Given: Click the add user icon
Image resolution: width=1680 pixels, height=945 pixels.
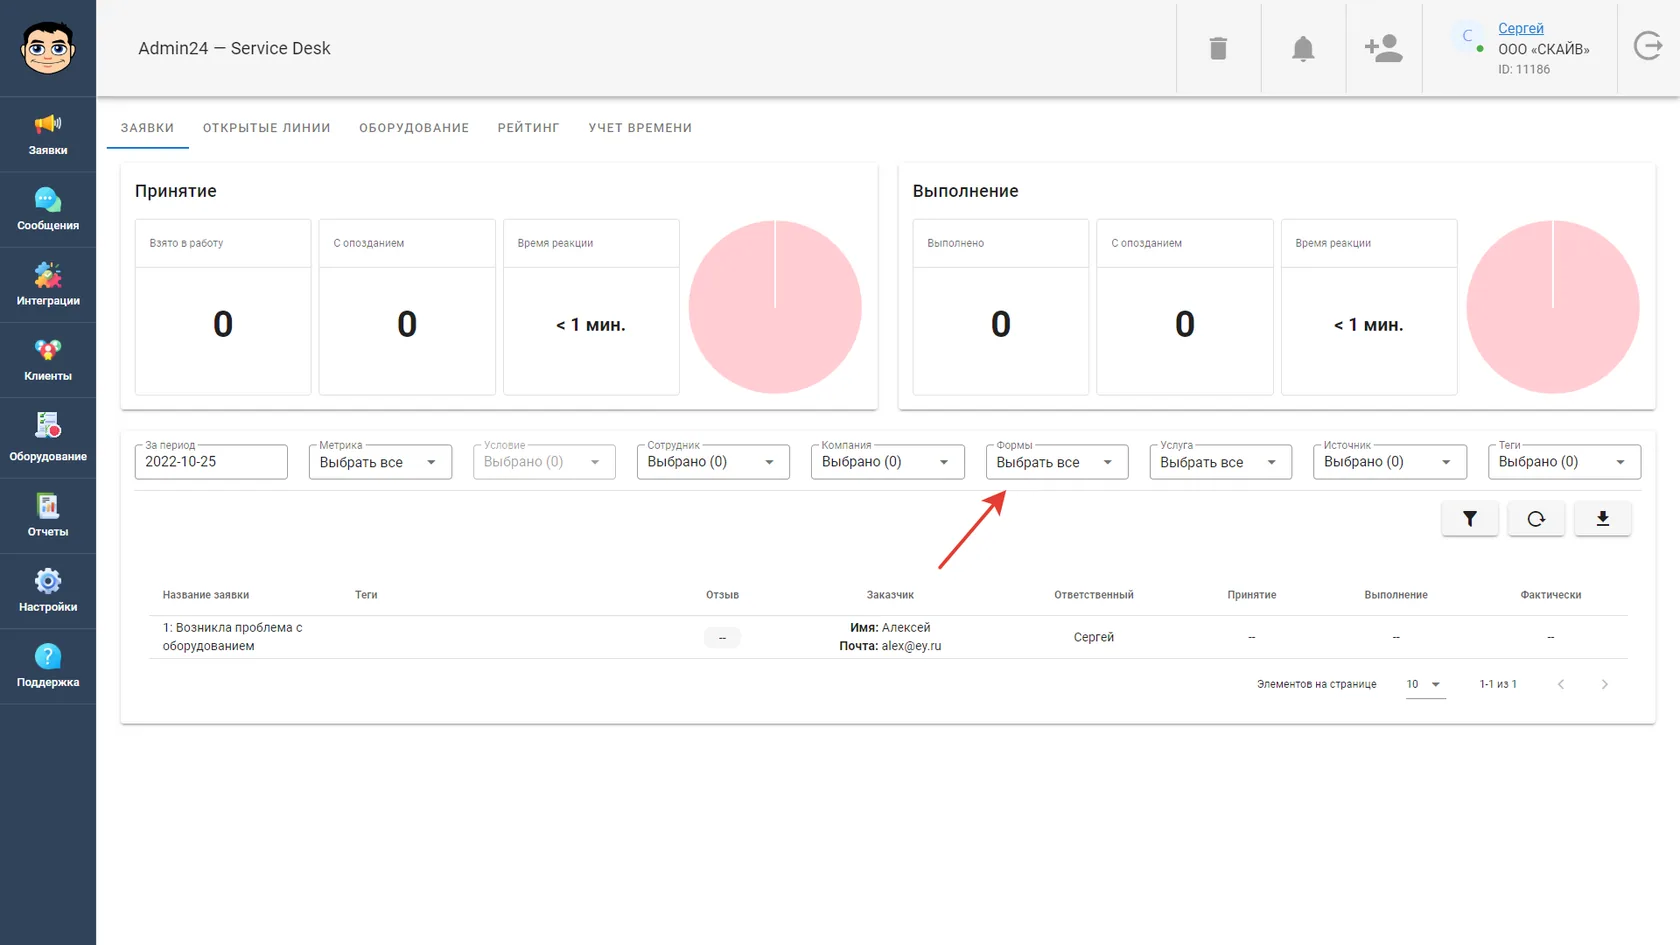Looking at the screenshot, I should (1384, 48).
